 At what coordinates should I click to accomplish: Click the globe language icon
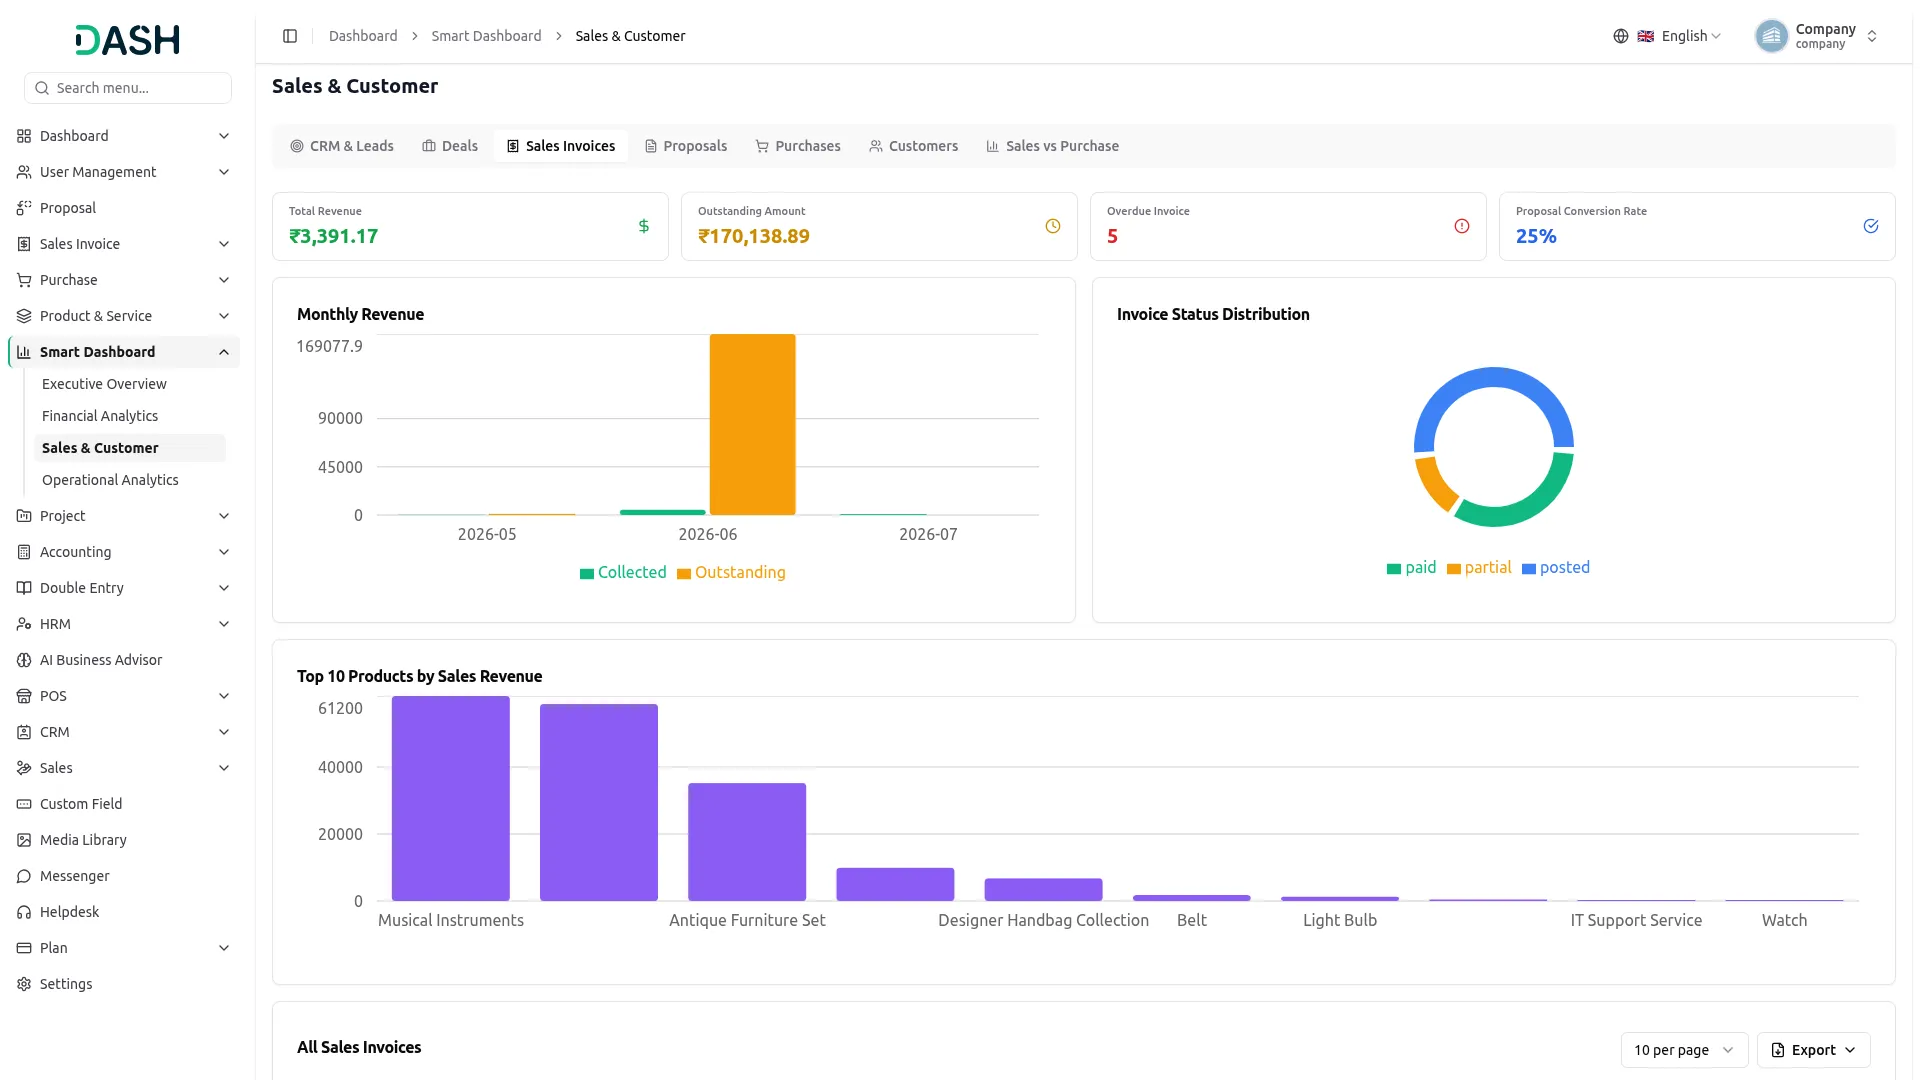click(x=1621, y=36)
